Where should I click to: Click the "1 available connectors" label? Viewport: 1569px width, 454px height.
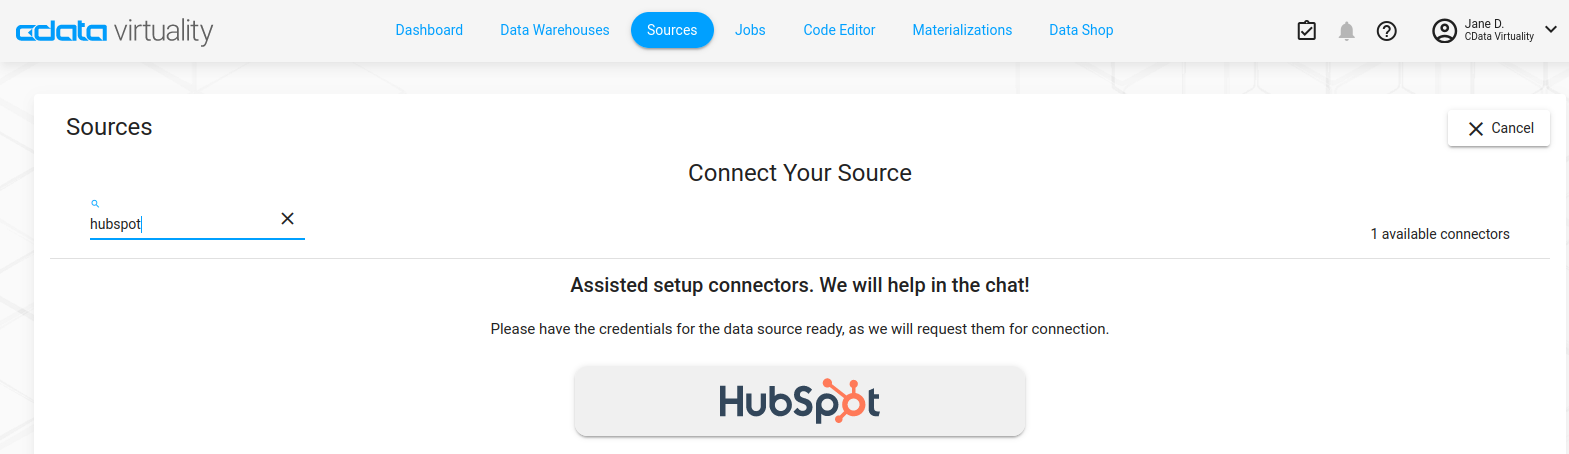pos(1439,234)
